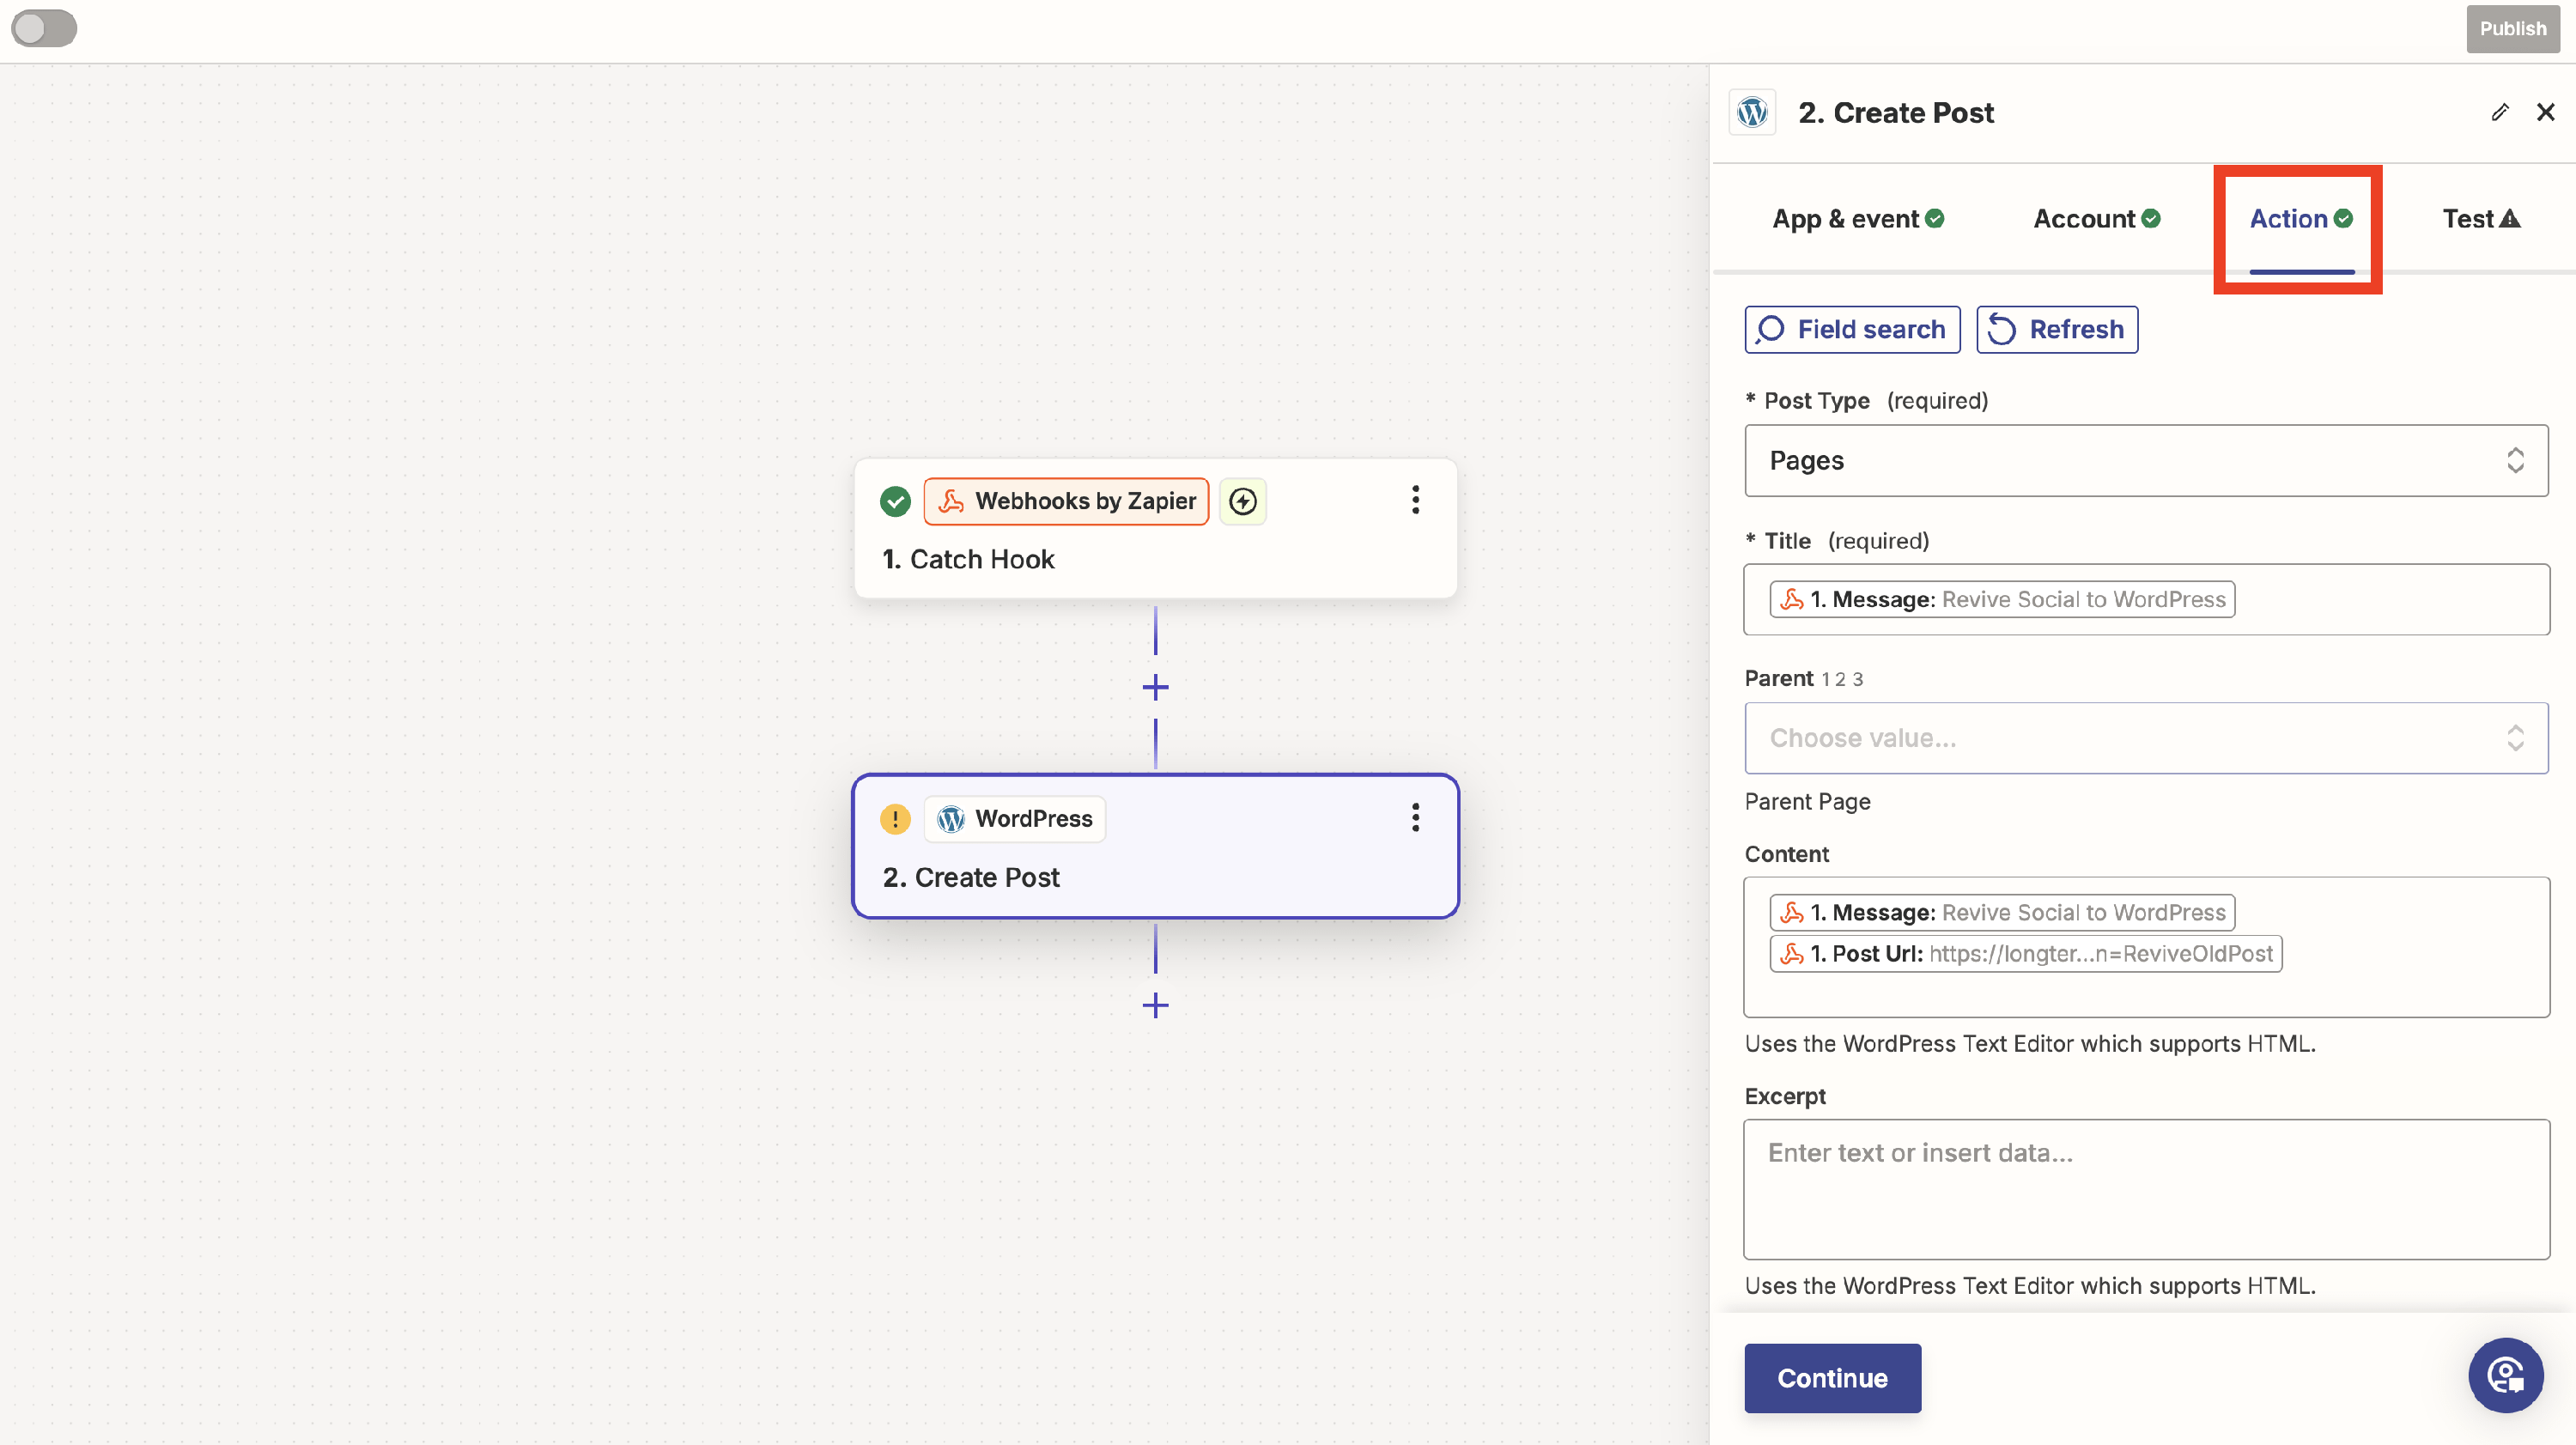The image size is (2576, 1445).
Task: Add step below Create Post
Action: 1155,1005
